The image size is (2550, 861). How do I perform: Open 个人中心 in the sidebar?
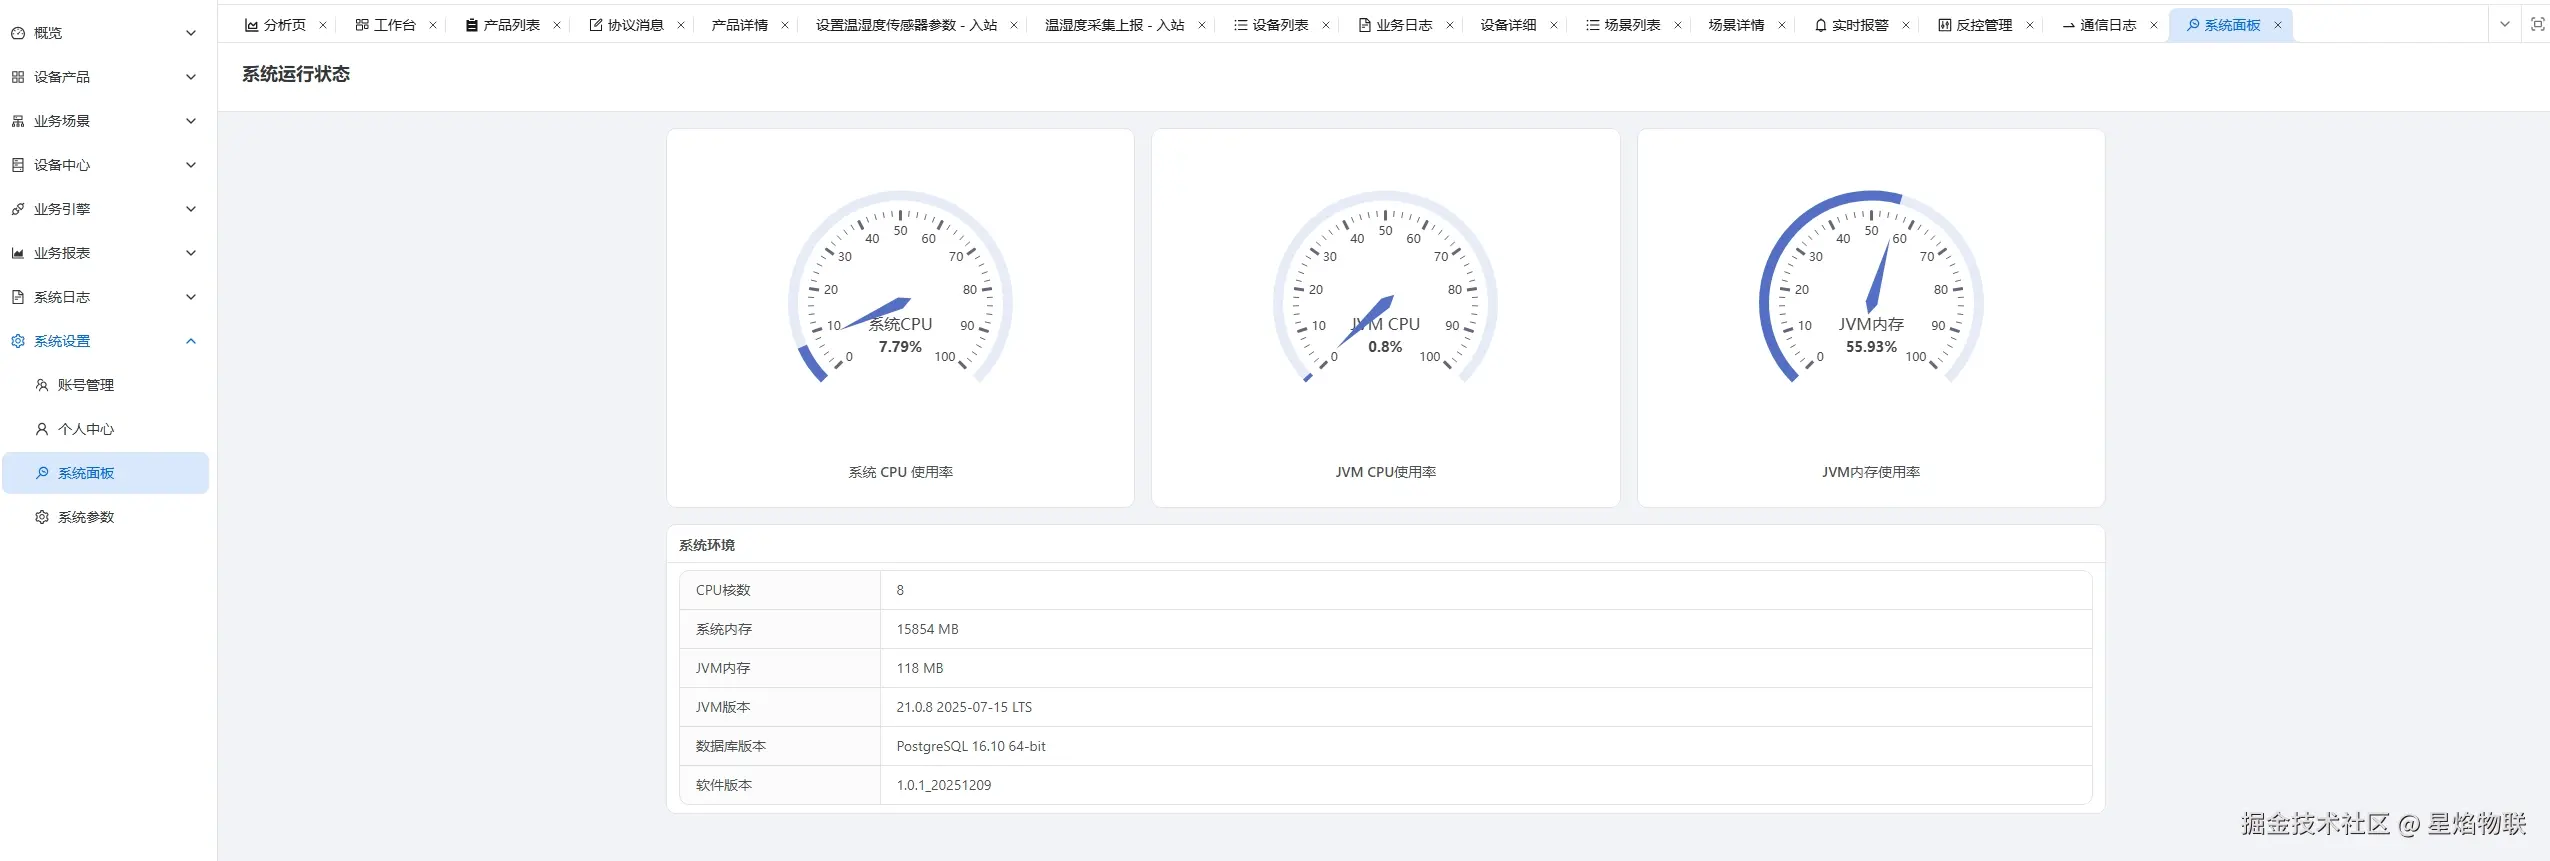(106, 429)
